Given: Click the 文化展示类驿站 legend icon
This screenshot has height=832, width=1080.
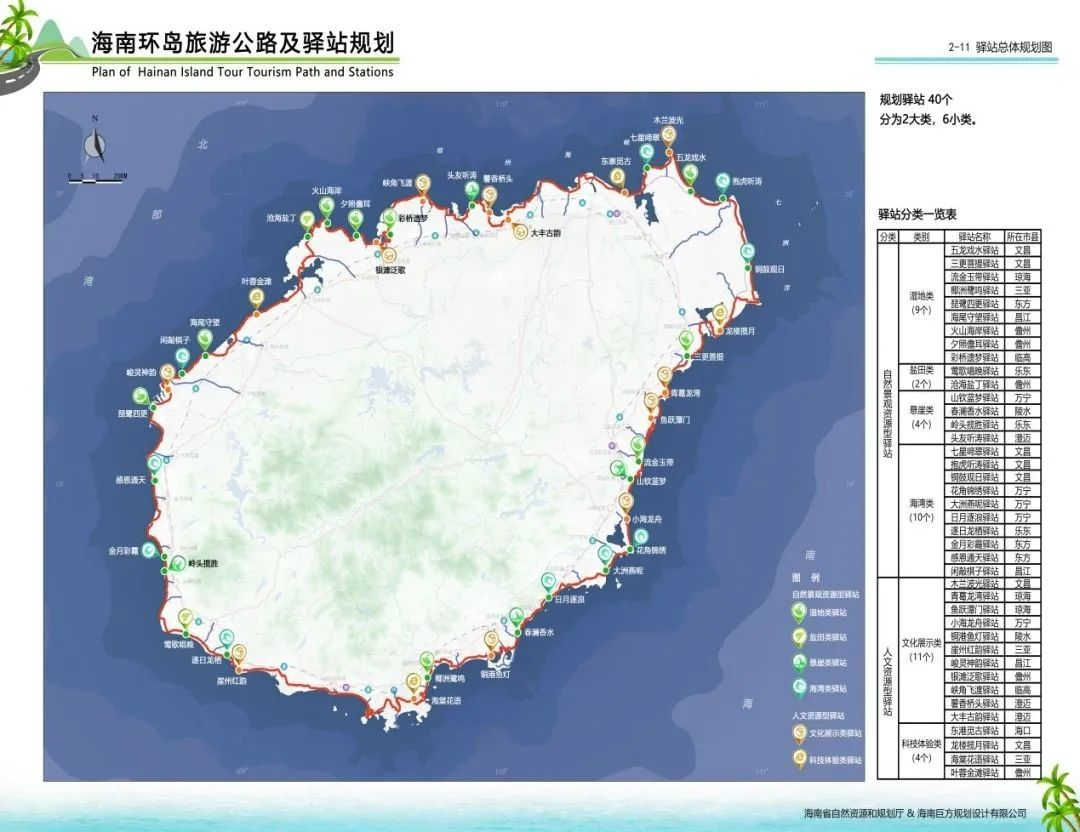Looking at the screenshot, I should 798,733.
